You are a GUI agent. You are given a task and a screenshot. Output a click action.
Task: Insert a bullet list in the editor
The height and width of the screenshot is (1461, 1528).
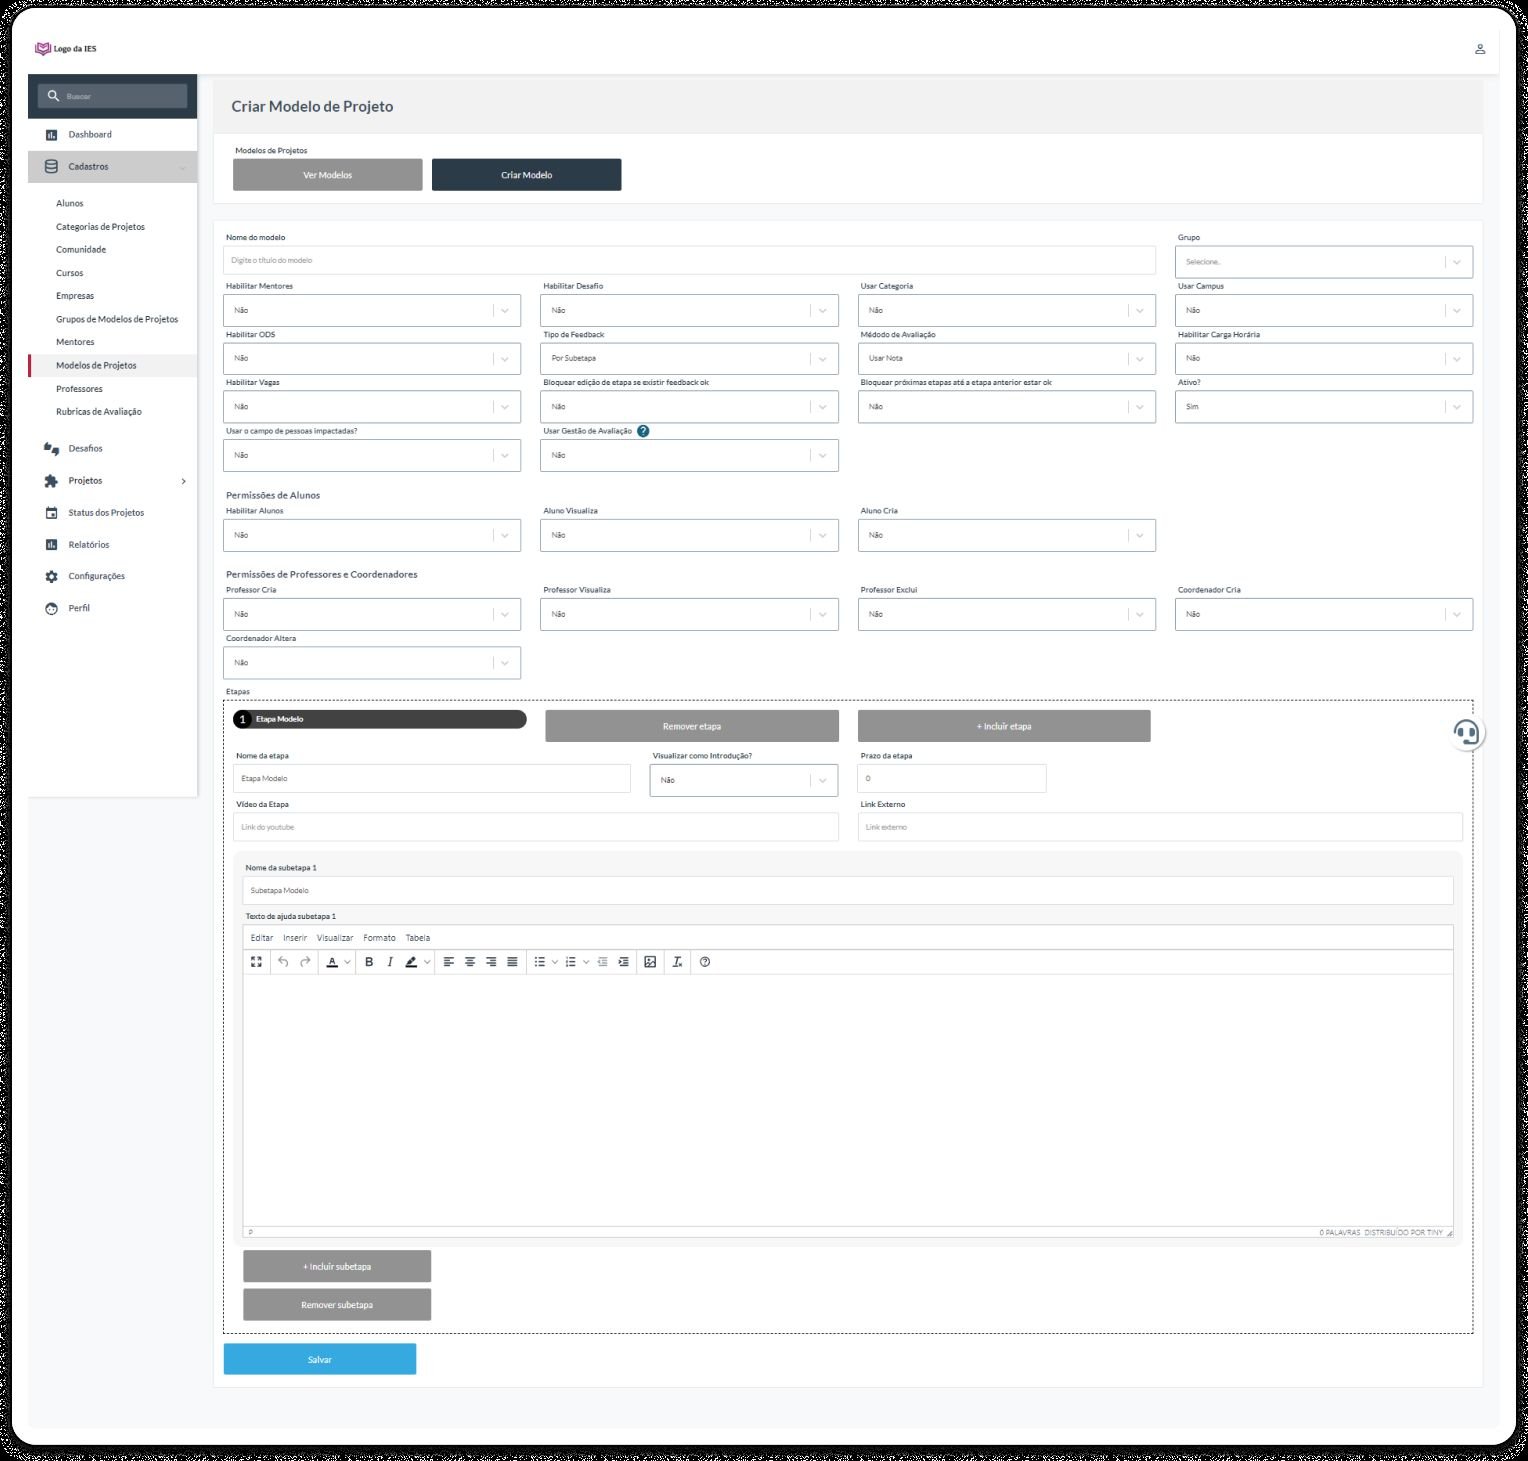click(540, 962)
